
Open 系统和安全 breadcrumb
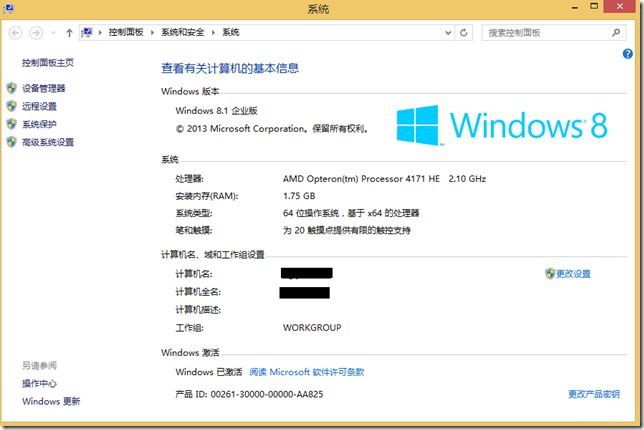pyautogui.click(x=182, y=32)
